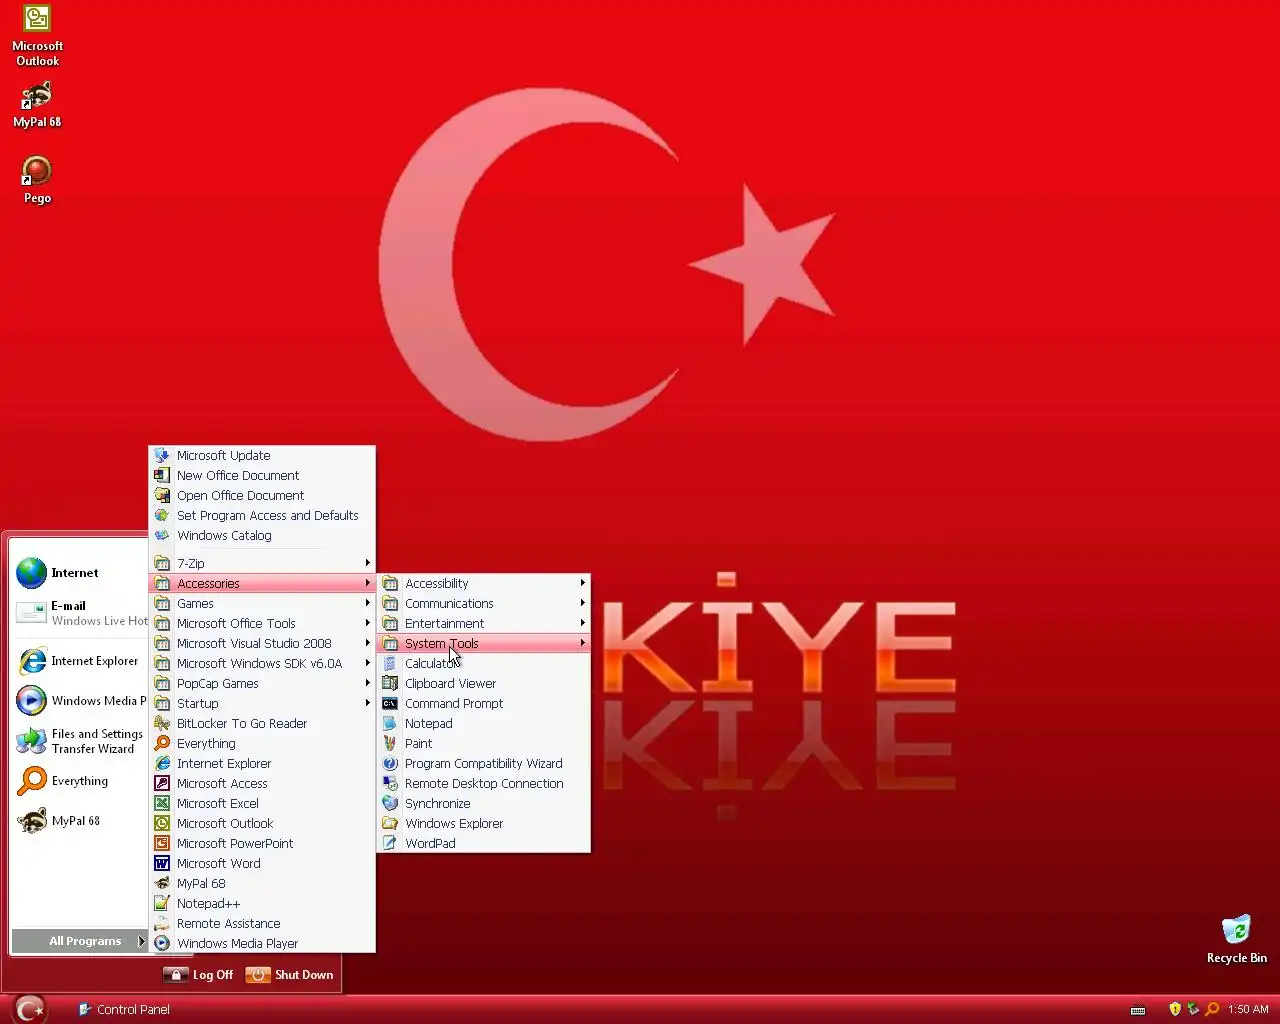The width and height of the screenshot is (1280, 1024).
Task: Choose Set Program Access and Defaults
Action: tap(262, 515)
